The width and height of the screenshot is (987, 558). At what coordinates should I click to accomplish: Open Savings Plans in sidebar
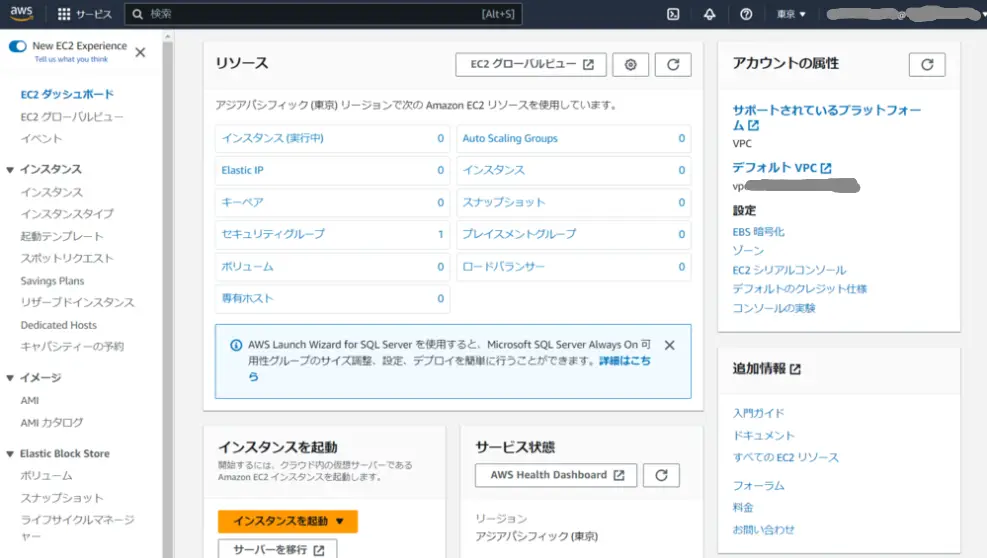click(x=52, y=281)
